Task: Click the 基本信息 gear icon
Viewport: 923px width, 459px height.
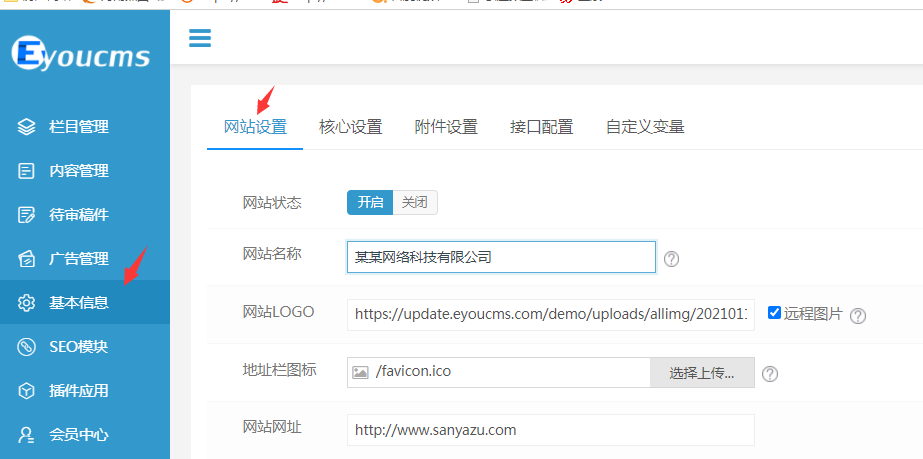Action: pyautogui.click(x=27, y=303)
